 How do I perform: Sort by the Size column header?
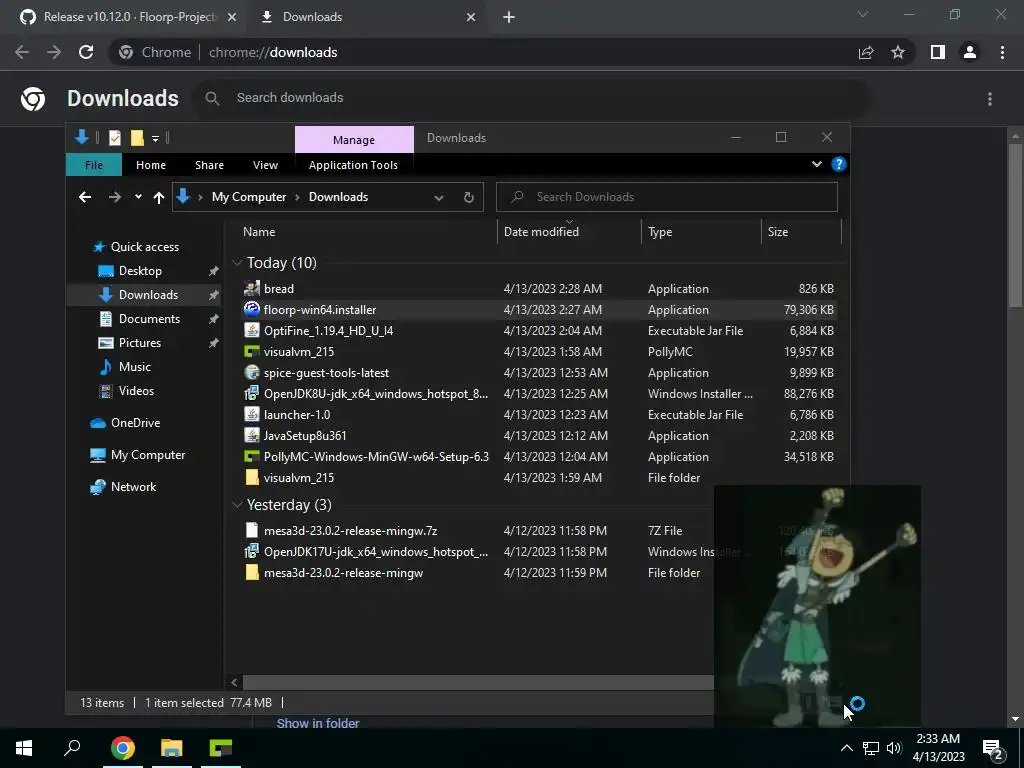click(778, 232)
